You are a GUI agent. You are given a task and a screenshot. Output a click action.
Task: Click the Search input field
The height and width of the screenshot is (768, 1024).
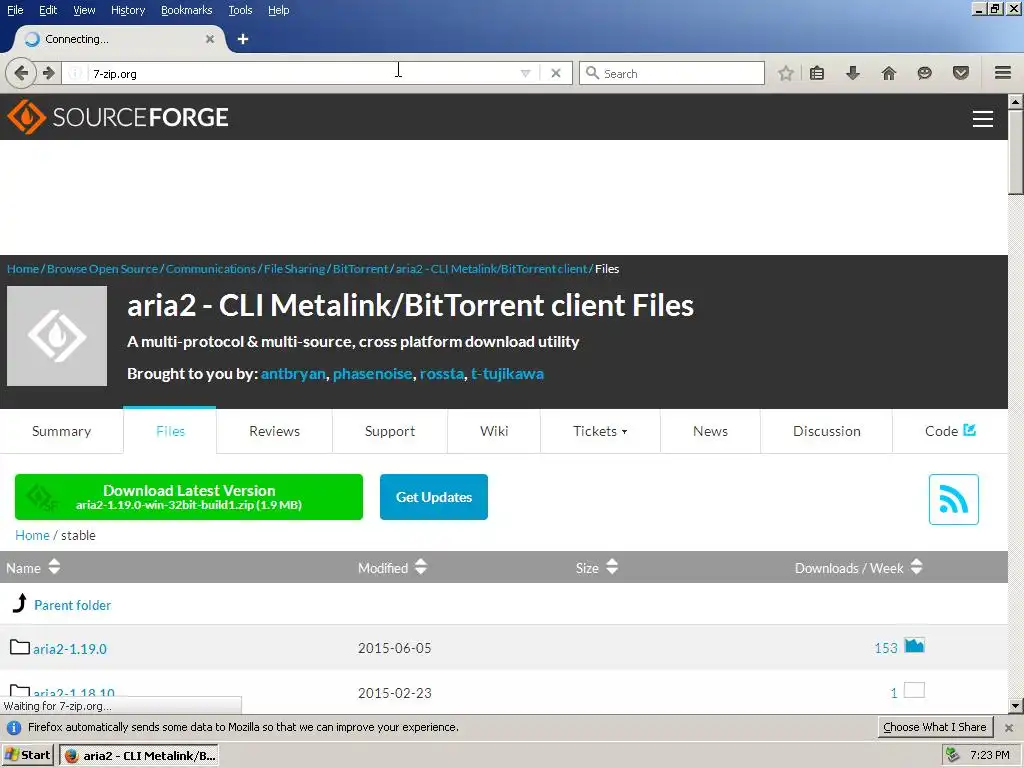[672, 73]
